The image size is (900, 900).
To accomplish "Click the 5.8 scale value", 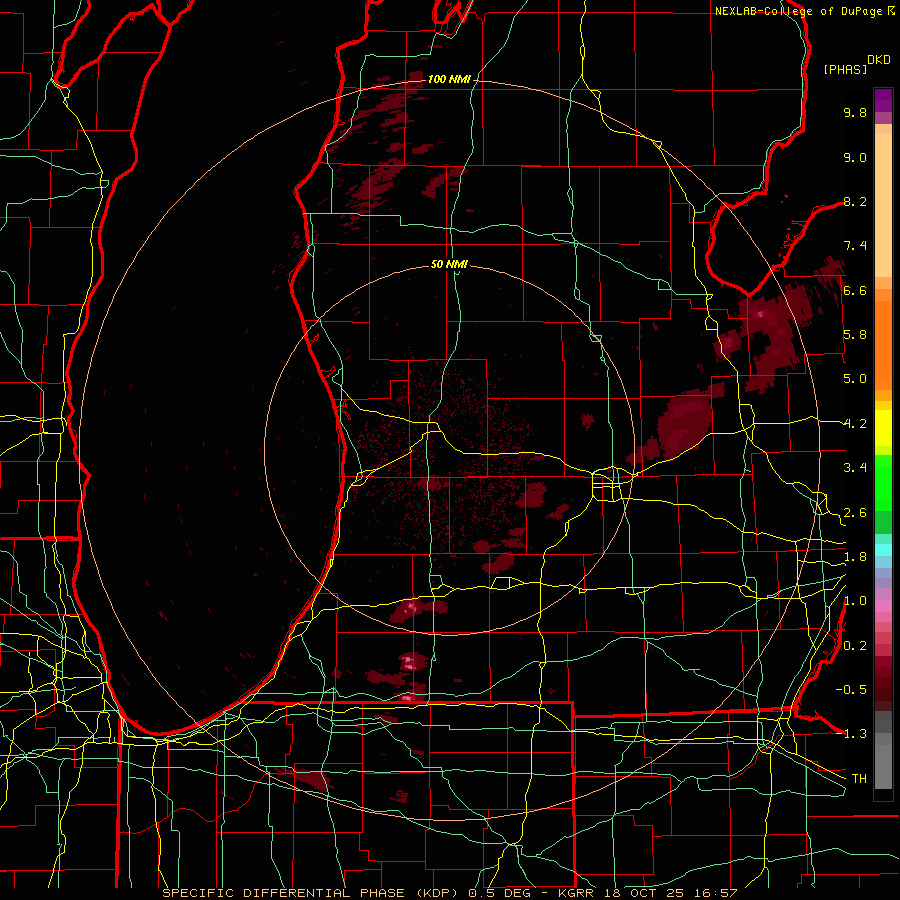I will pyautogui.click(x=855, y=335).
